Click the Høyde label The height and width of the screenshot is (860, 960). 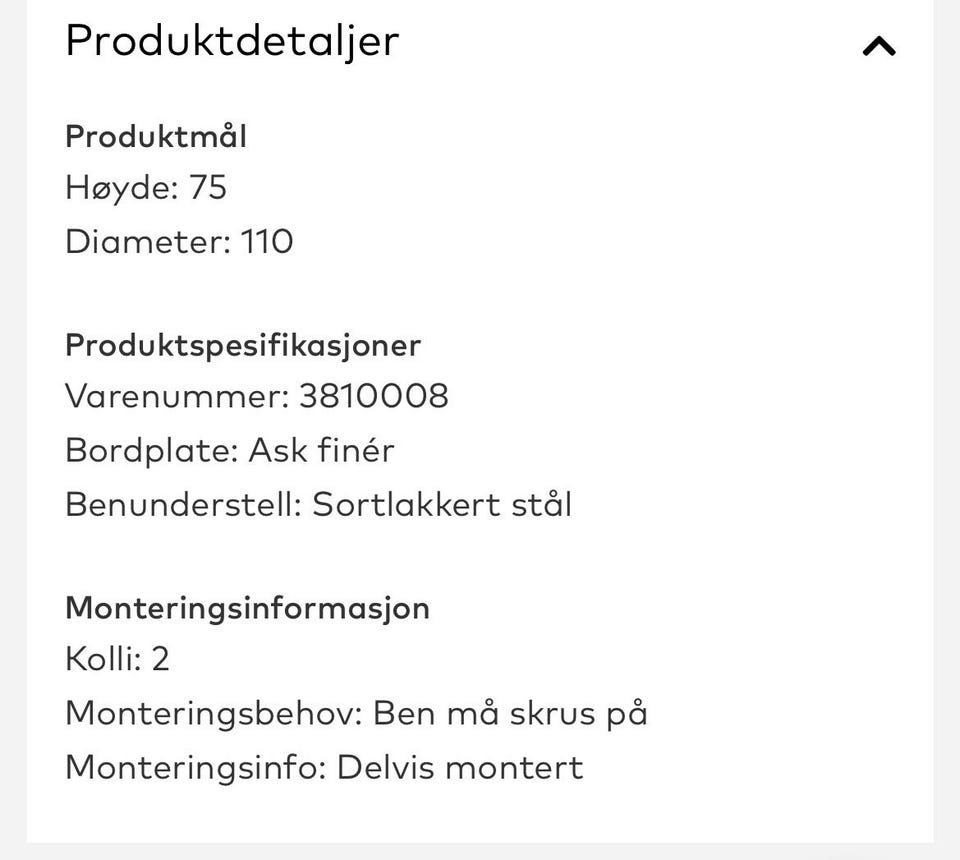[121, 188]
